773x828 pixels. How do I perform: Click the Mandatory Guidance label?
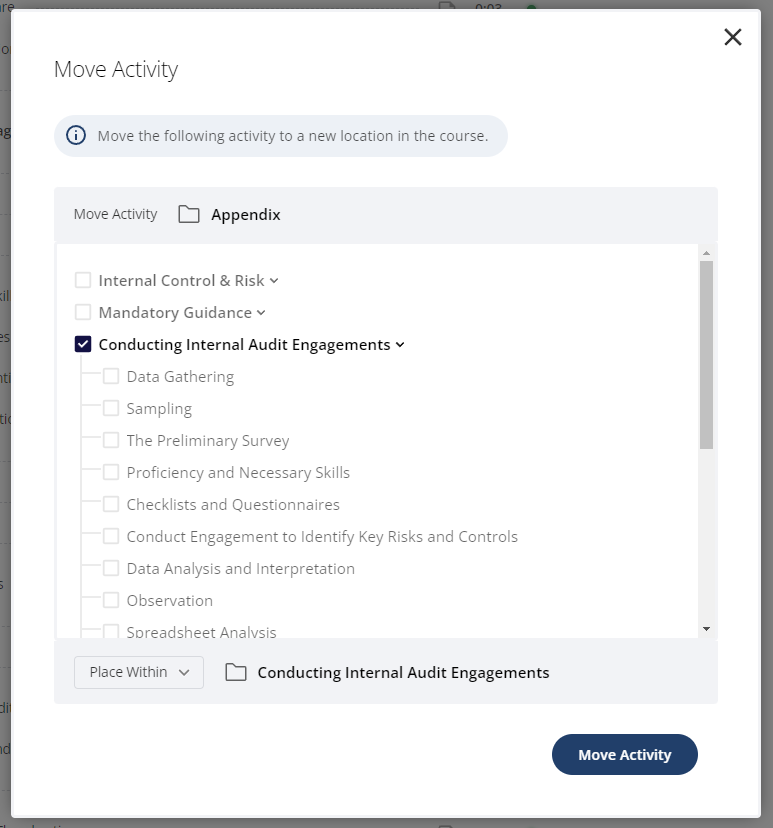(x=175, y=313)
